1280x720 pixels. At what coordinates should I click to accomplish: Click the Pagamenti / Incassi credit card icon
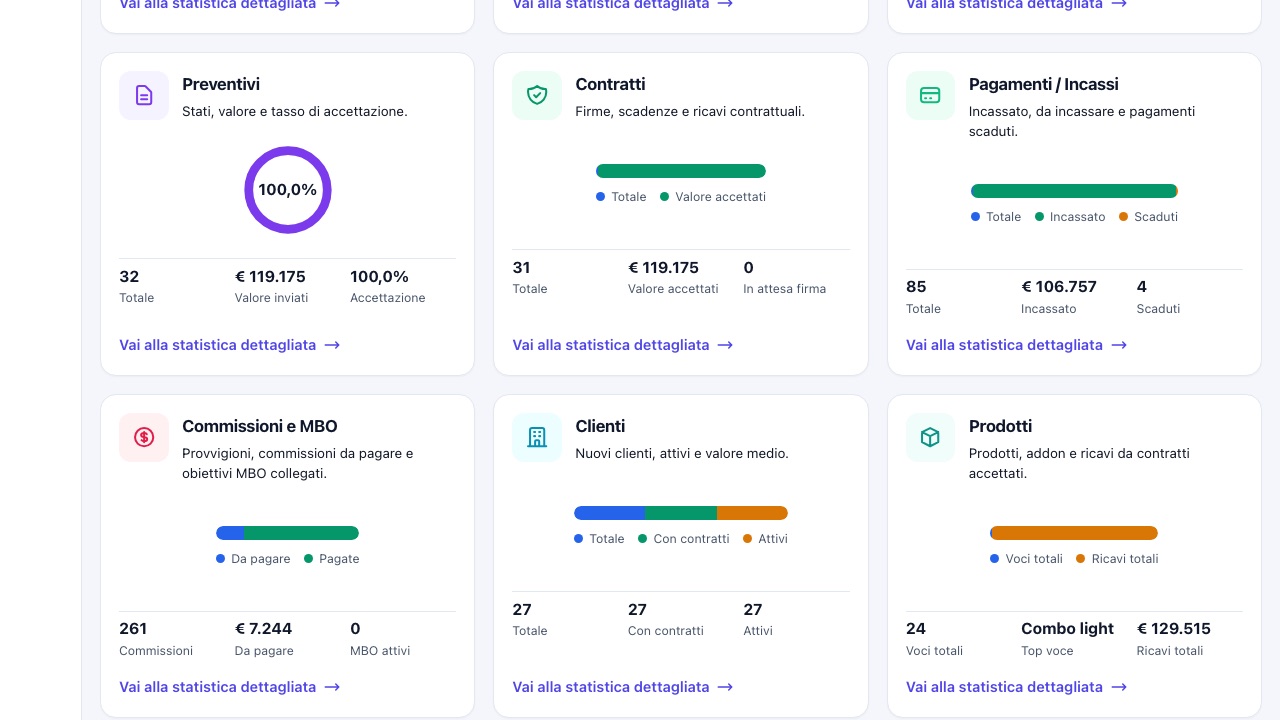930,95
